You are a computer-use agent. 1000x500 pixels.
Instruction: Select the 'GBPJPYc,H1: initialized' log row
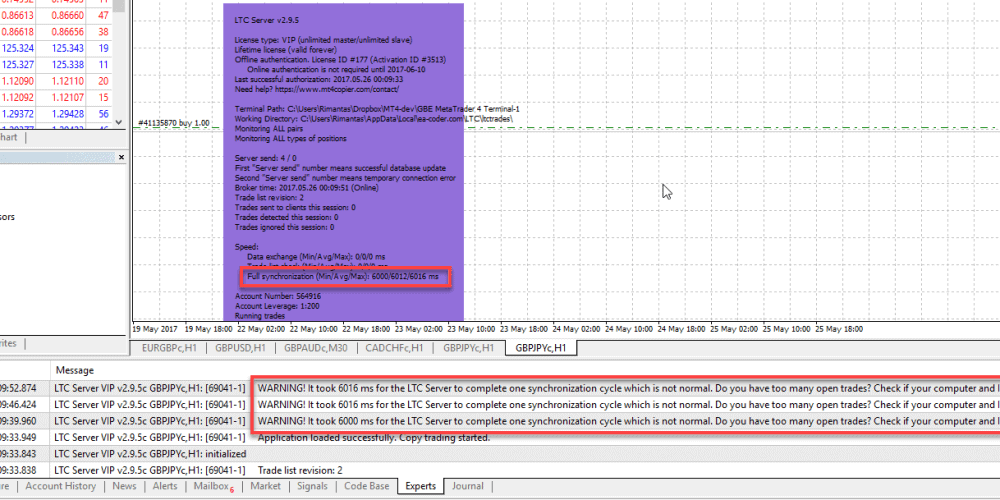pos(500,454)
